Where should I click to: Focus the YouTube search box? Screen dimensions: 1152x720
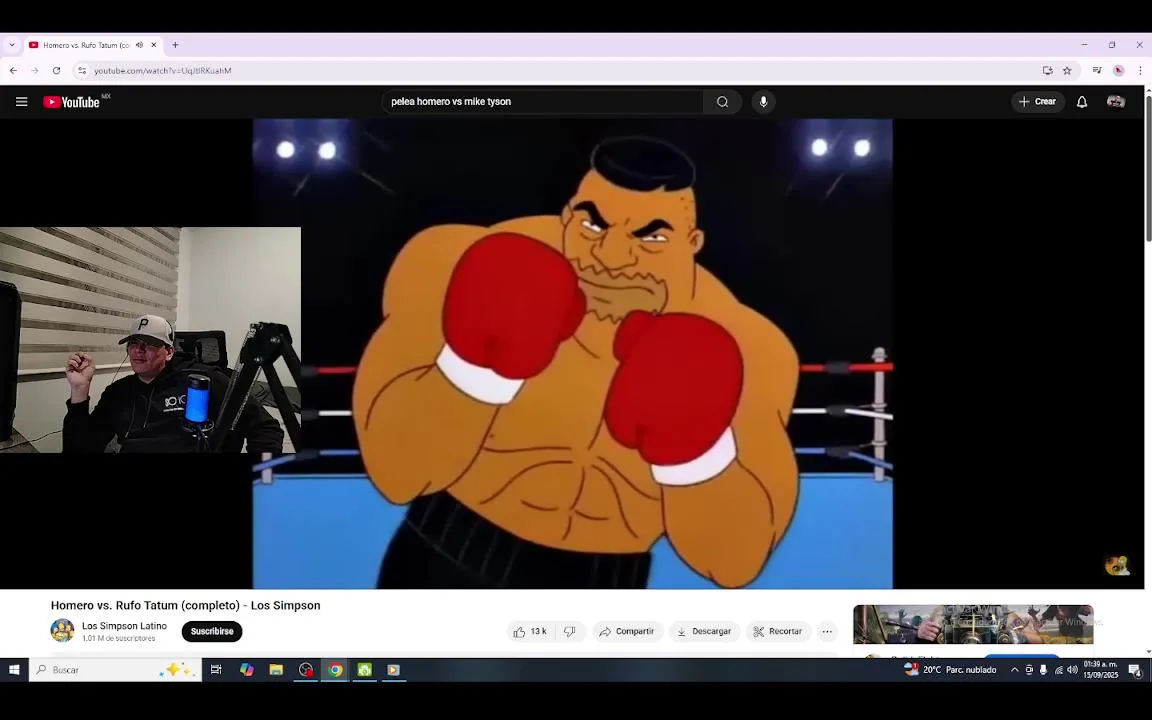[542, 102]
